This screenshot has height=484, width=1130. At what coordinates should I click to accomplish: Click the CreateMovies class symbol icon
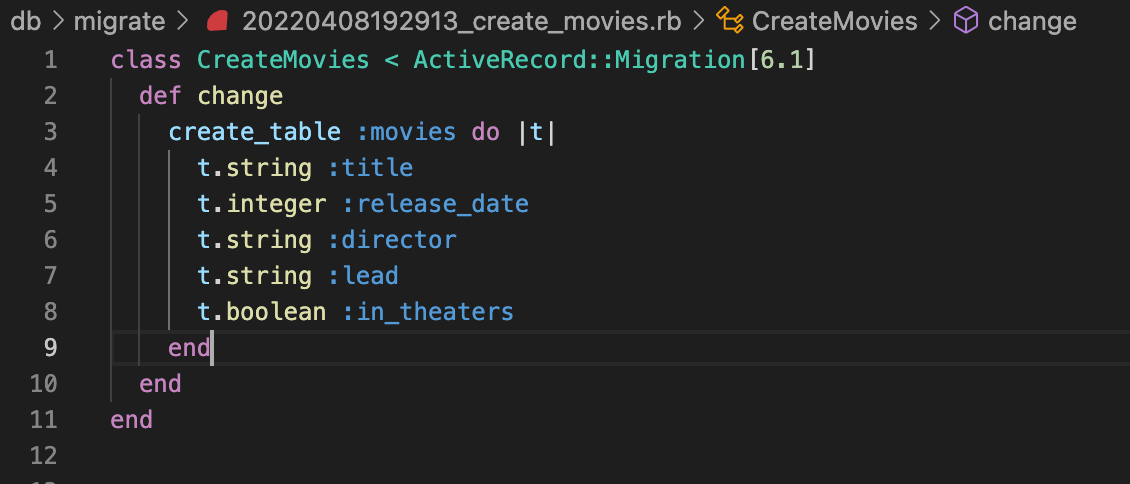730,22
